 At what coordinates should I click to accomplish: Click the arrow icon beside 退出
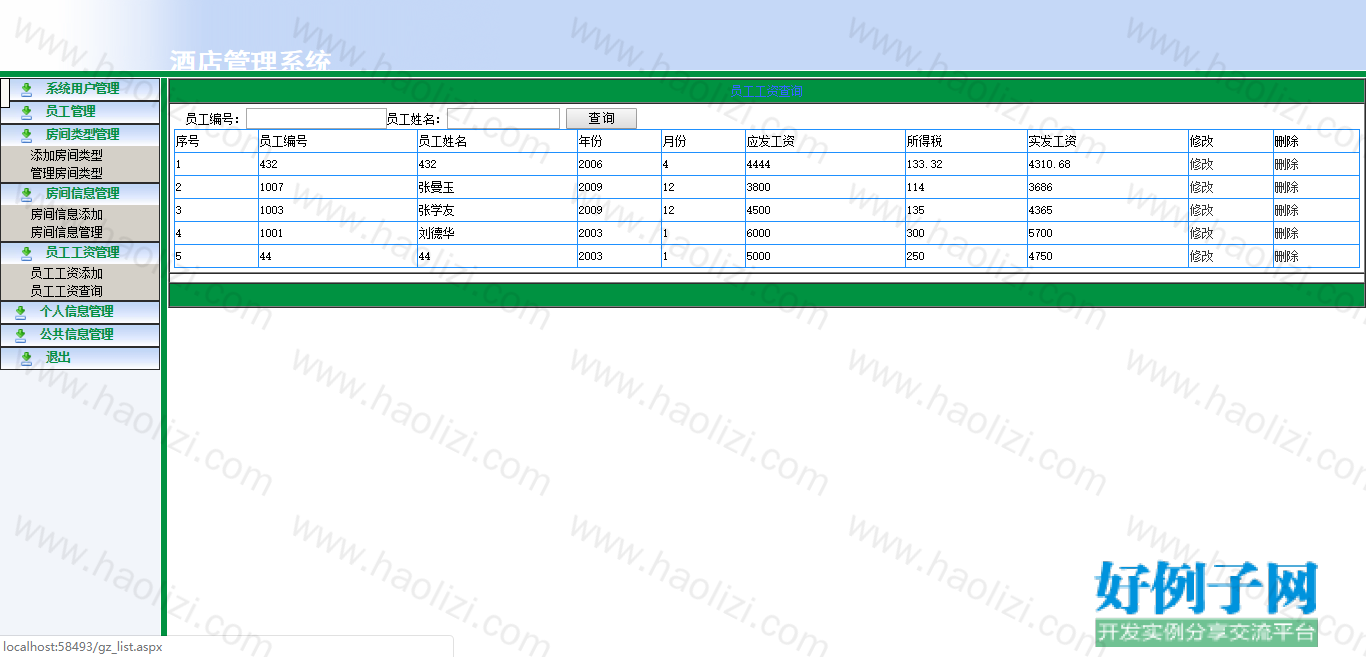click(x=27, y=358)
